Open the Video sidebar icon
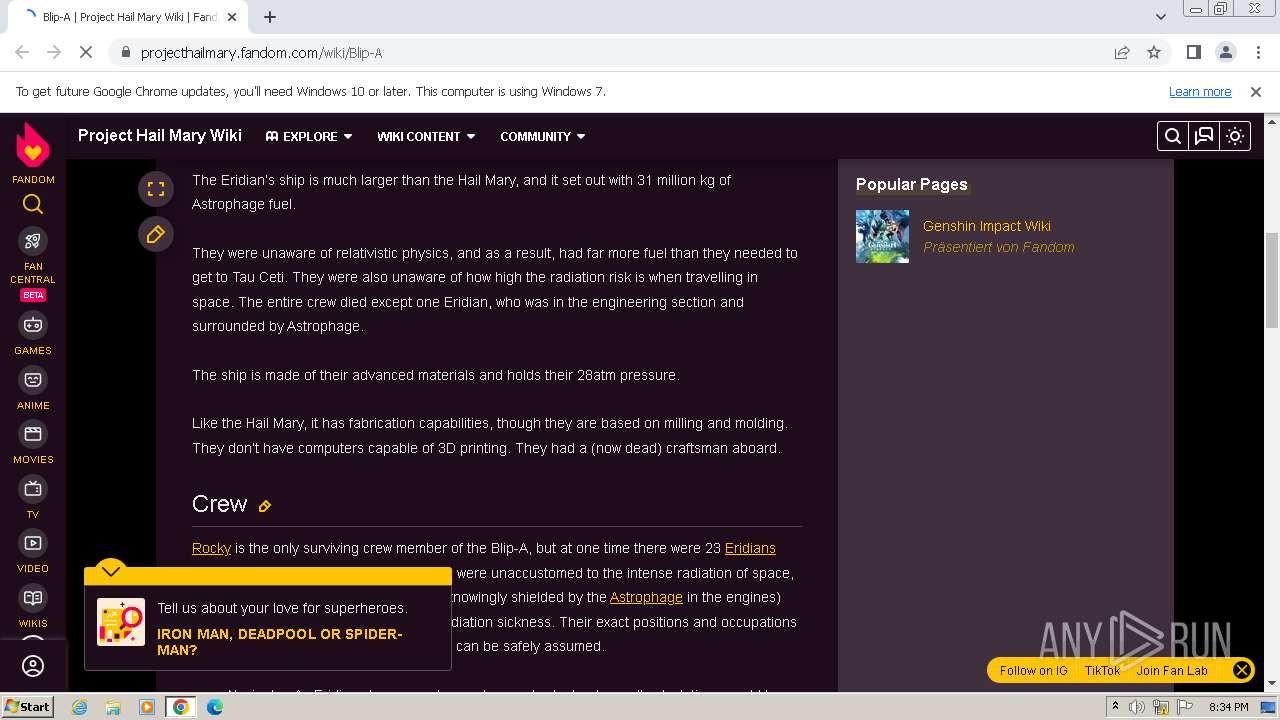Image resolution: width=1280 pixels, height=720 pixels. click(33, 543)
